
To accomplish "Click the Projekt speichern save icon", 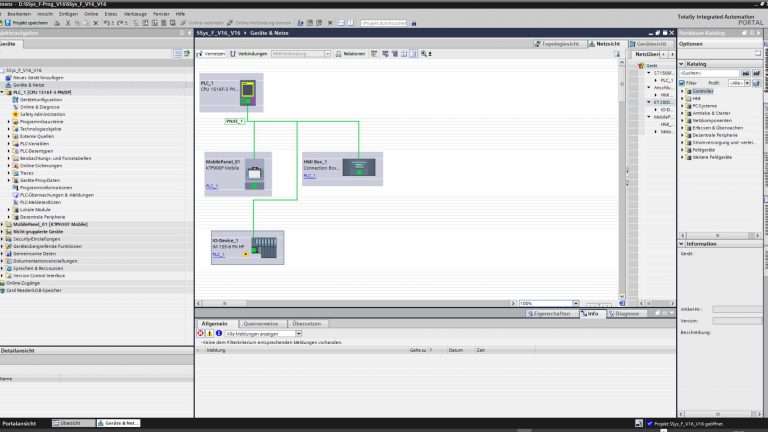I will point(8,23).
